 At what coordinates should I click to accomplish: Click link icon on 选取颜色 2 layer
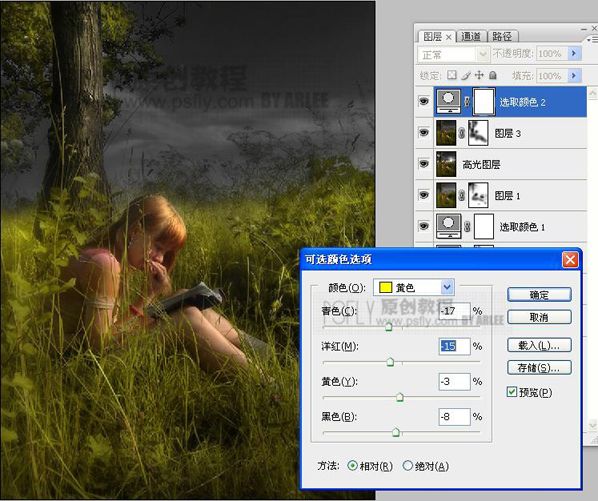click(467, 101)
